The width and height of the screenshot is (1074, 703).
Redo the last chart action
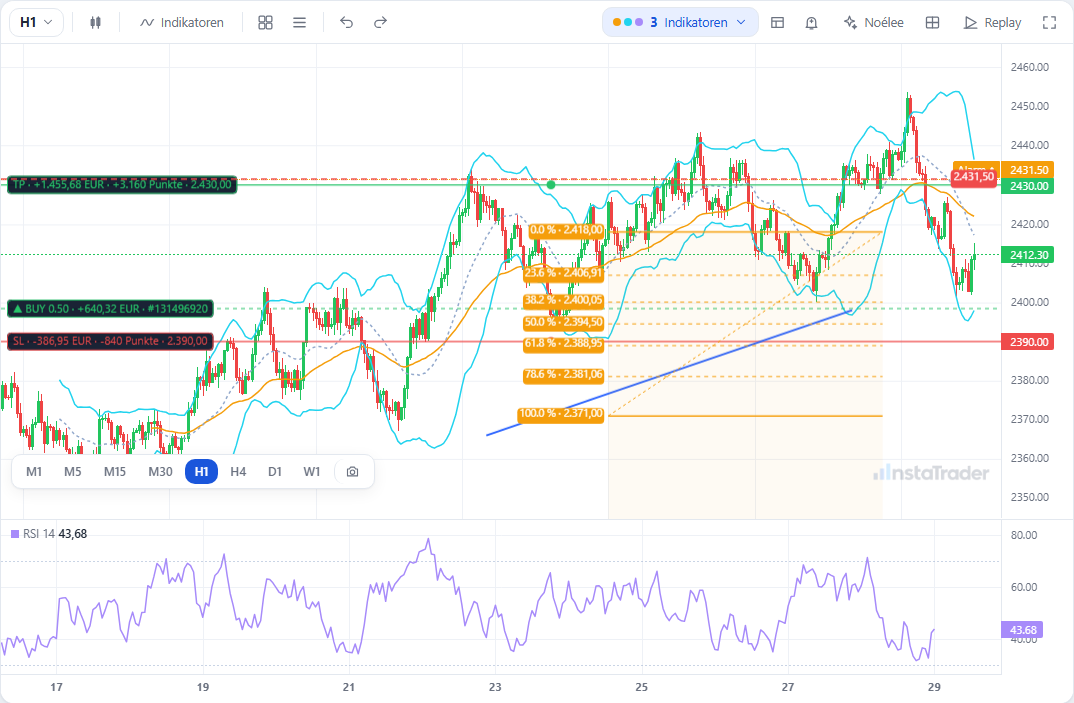pyautogui.click(x=380, y=23)
